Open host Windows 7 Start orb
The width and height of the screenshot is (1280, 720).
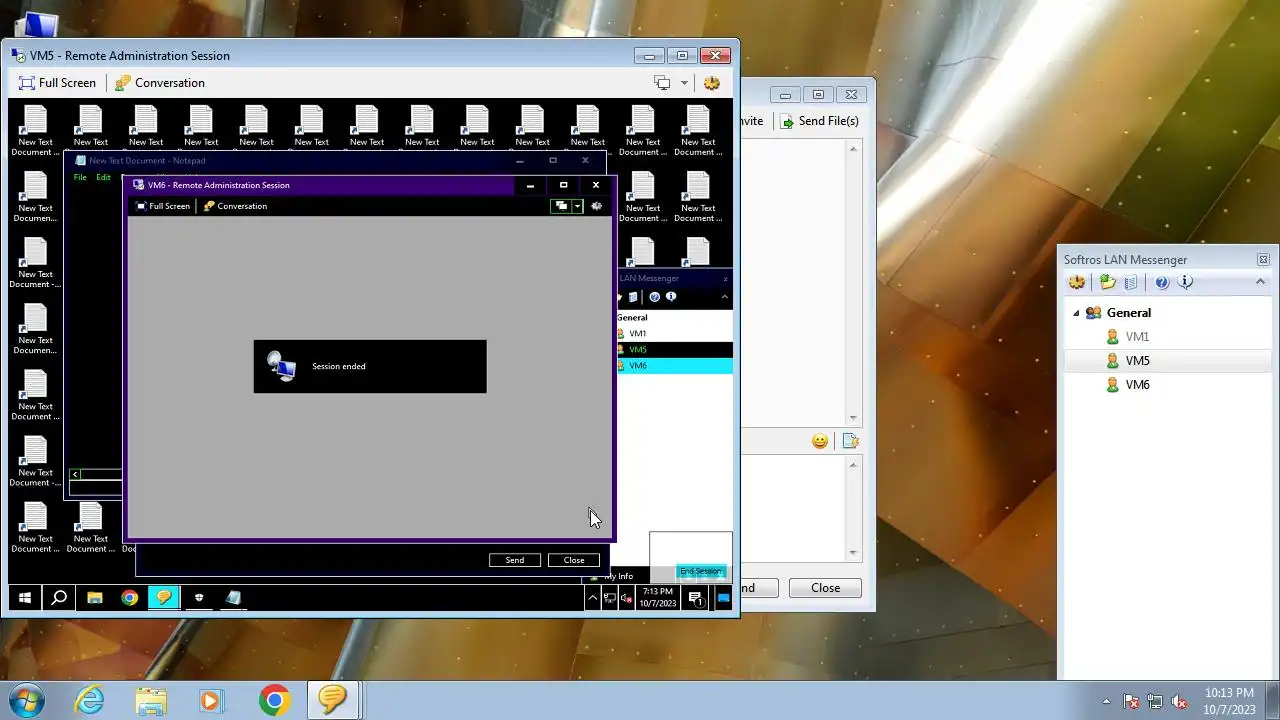coord(26,700)
